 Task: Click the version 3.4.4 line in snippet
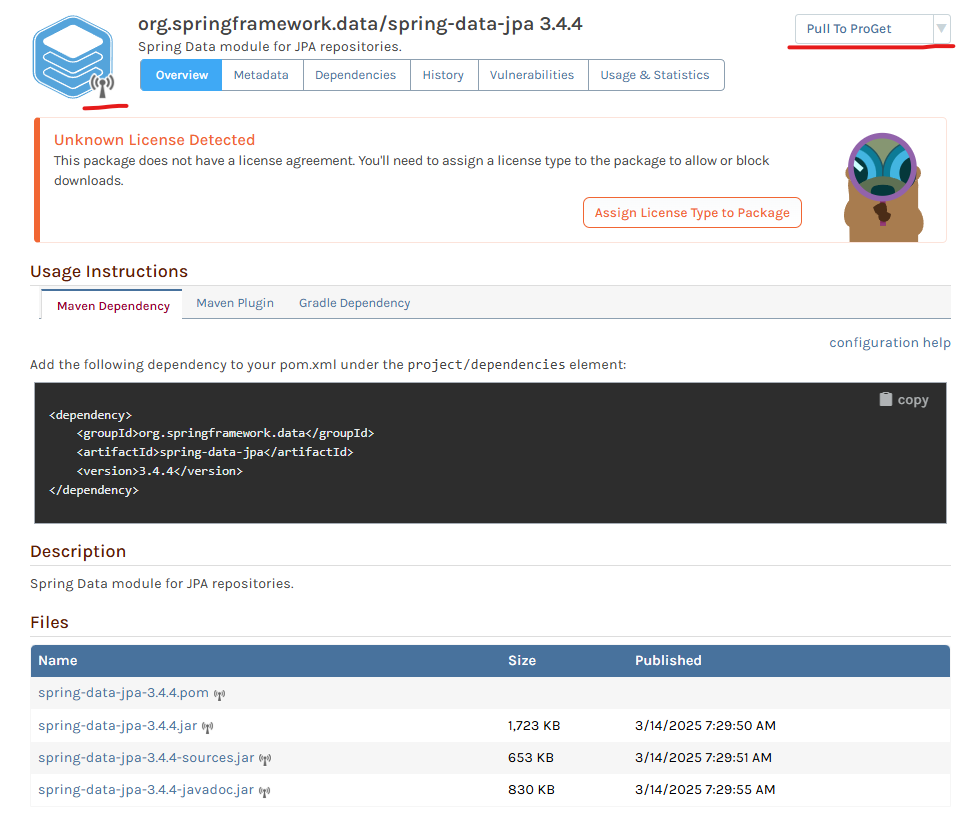tap(160, 471)
